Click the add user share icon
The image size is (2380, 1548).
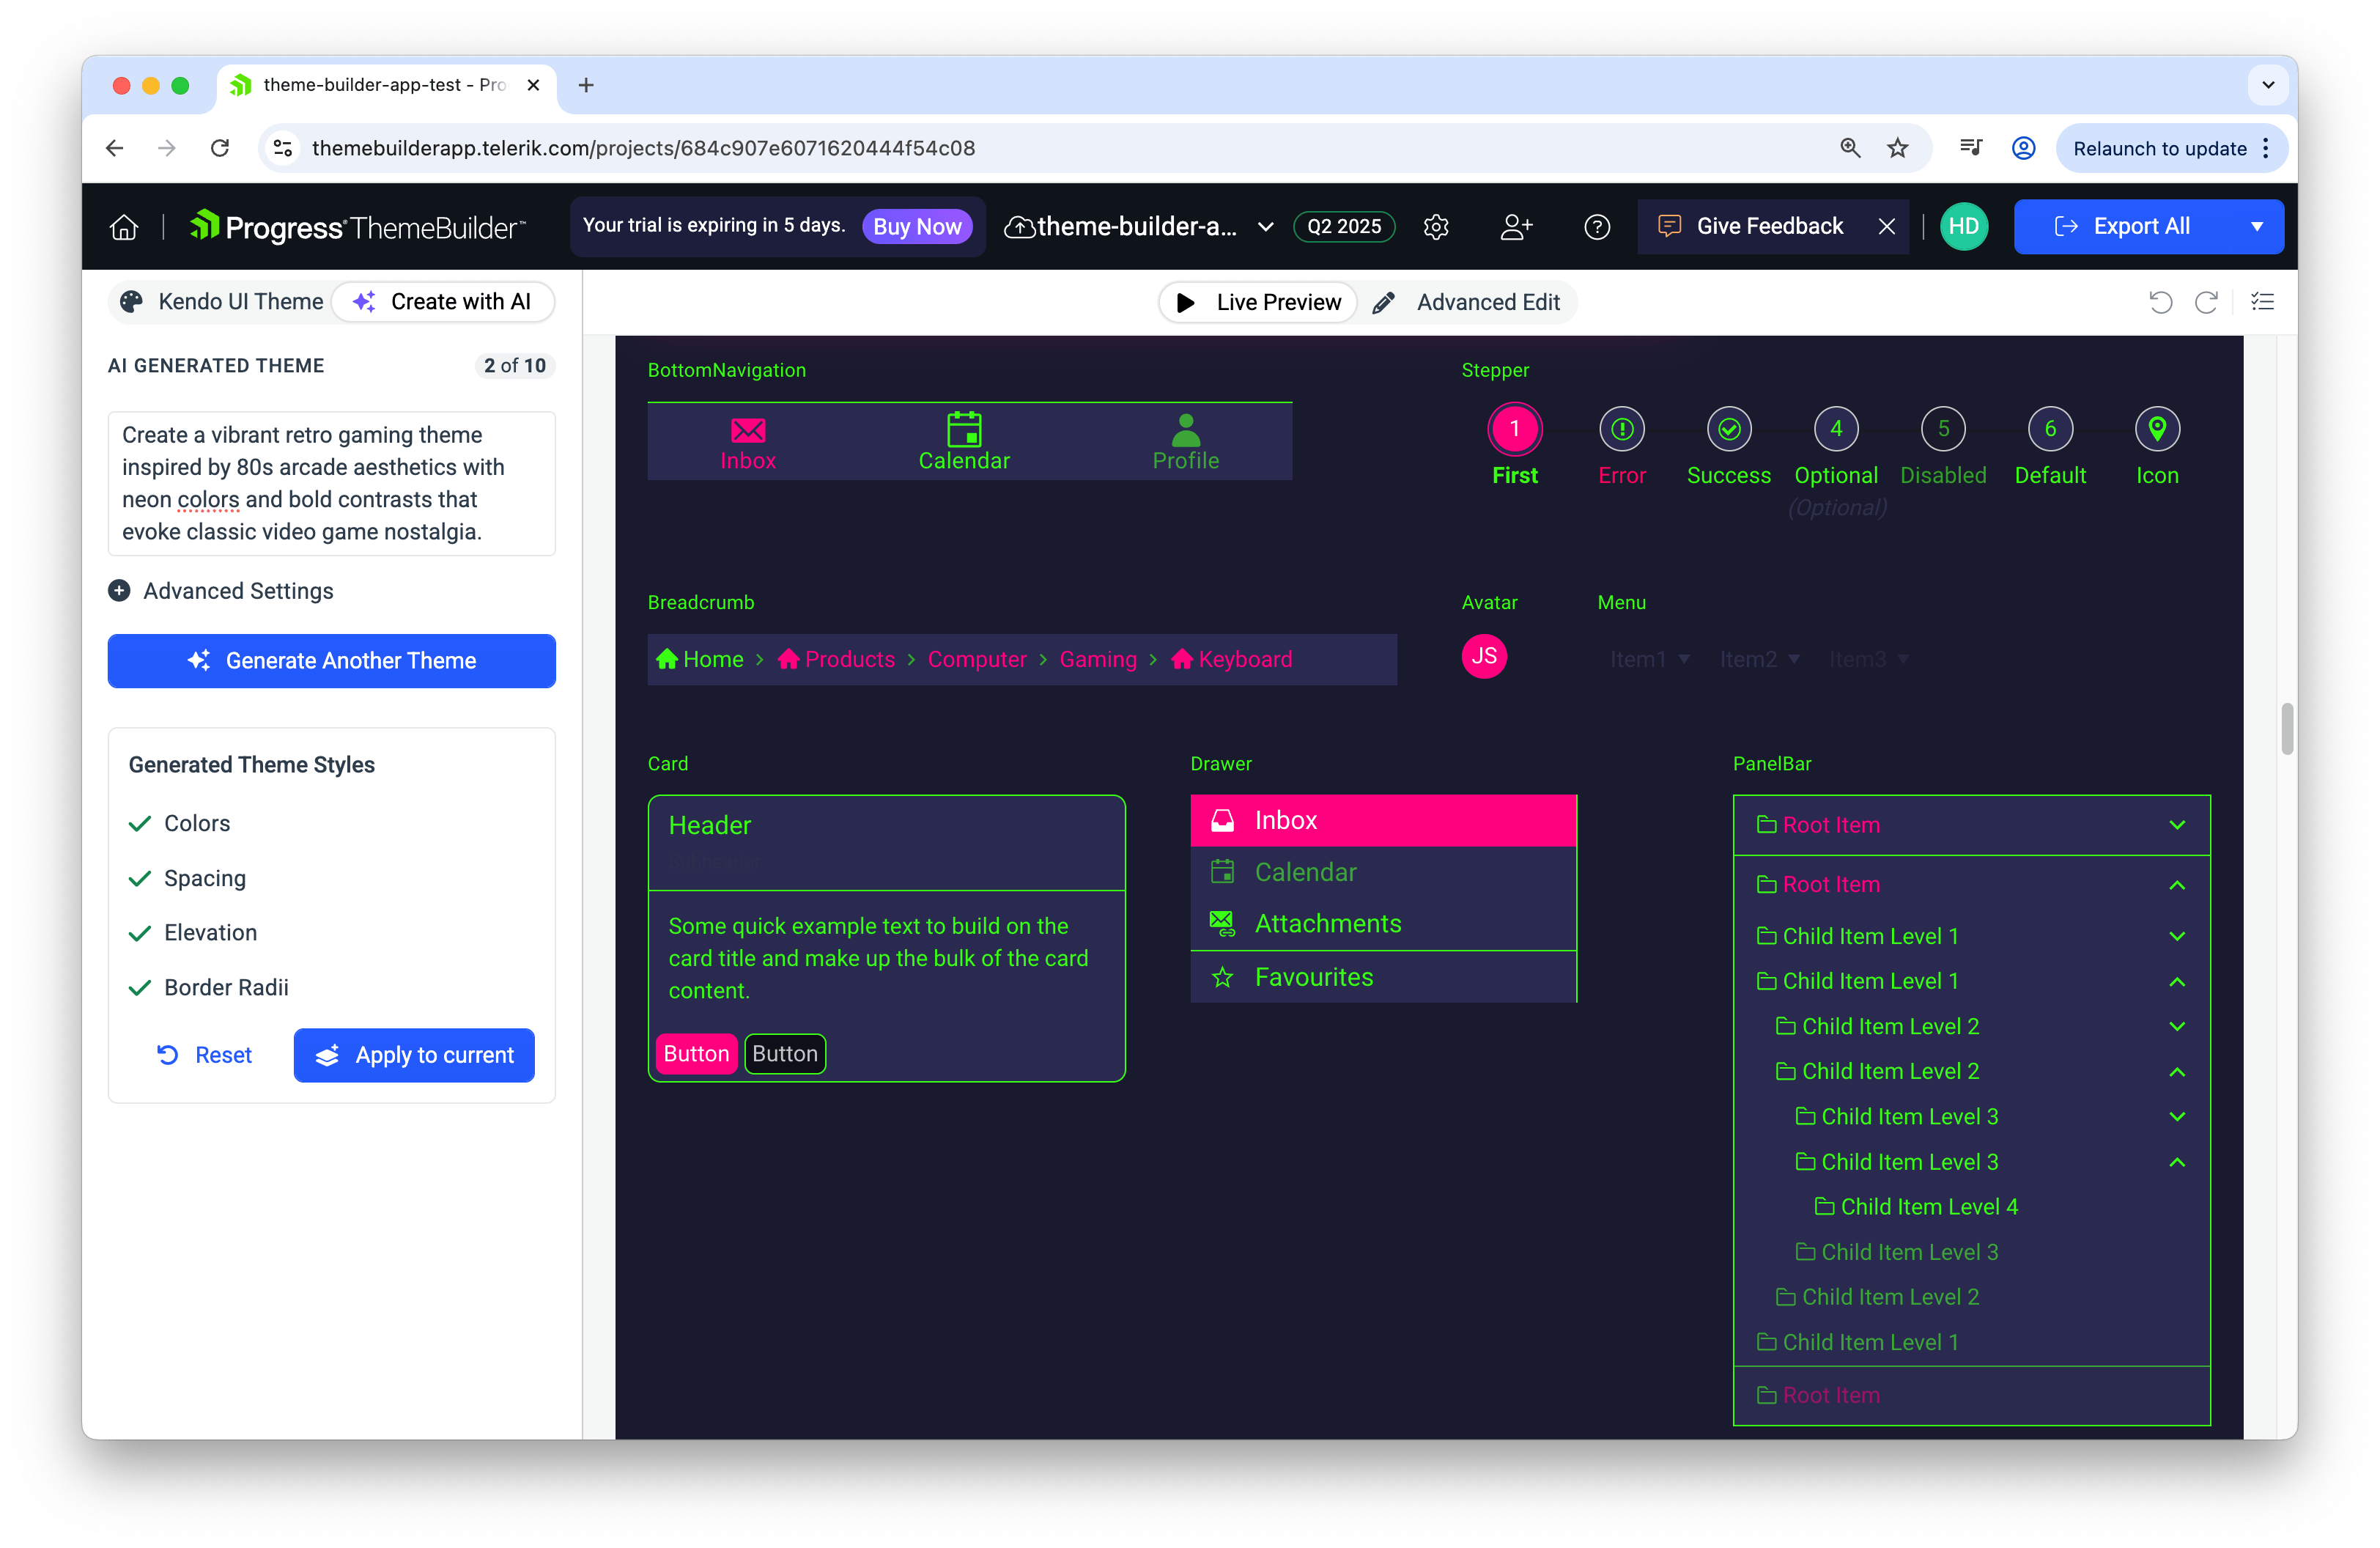pyautogui.click(x=1516, y=227)
